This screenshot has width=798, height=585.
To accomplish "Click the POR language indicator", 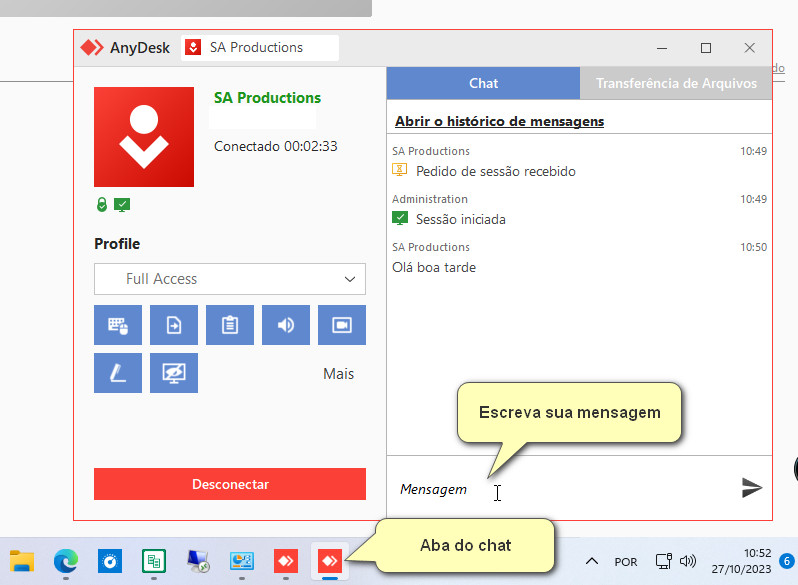I will click(625, 562).
